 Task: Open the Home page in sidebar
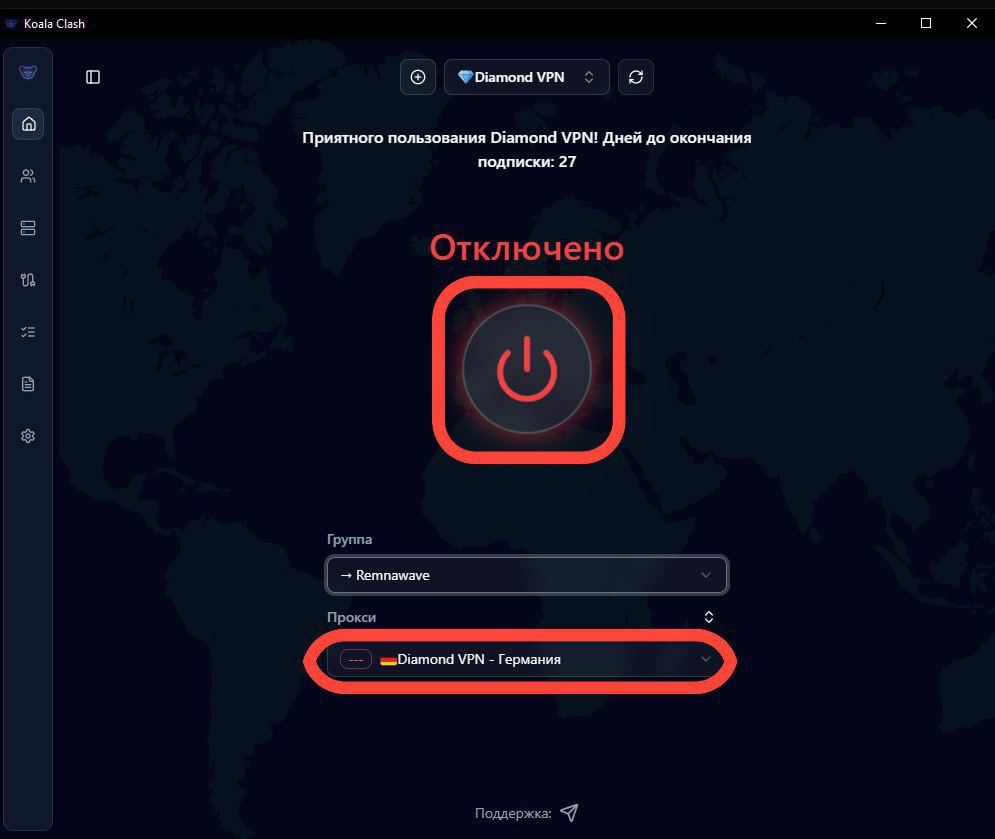pos(28,124)
